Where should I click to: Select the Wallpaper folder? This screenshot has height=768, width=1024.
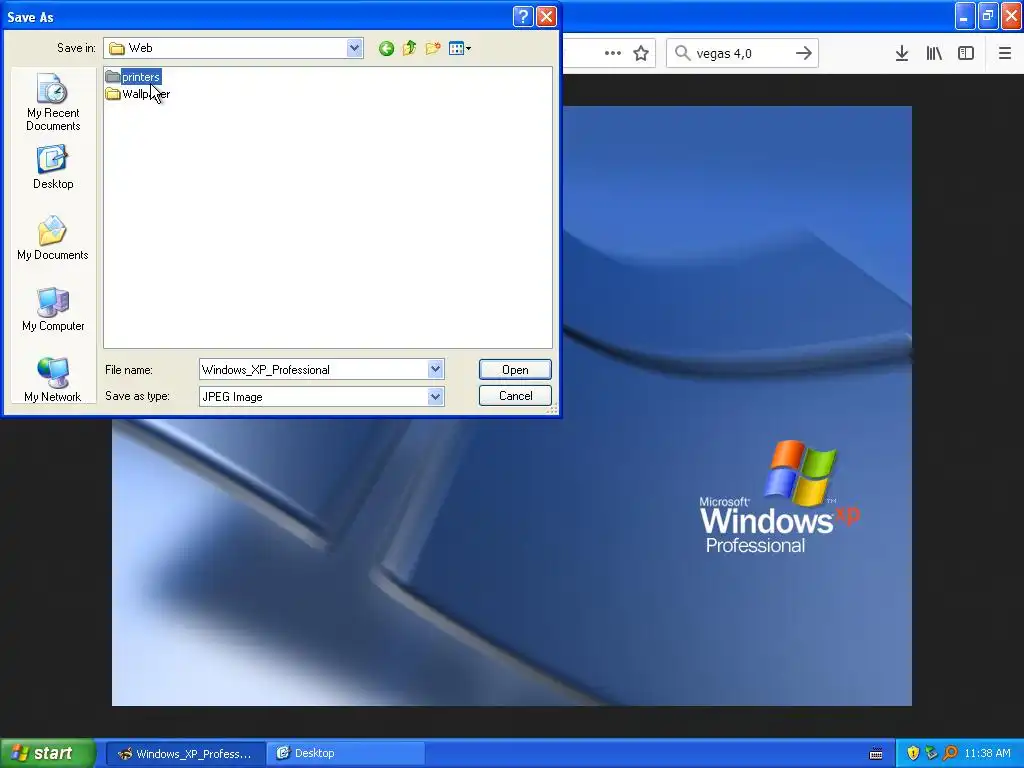(x=138, y=94)
